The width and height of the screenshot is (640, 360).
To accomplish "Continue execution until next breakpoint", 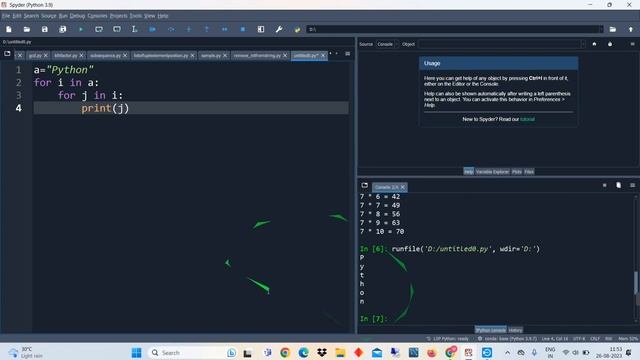I will tap(224, 29).
